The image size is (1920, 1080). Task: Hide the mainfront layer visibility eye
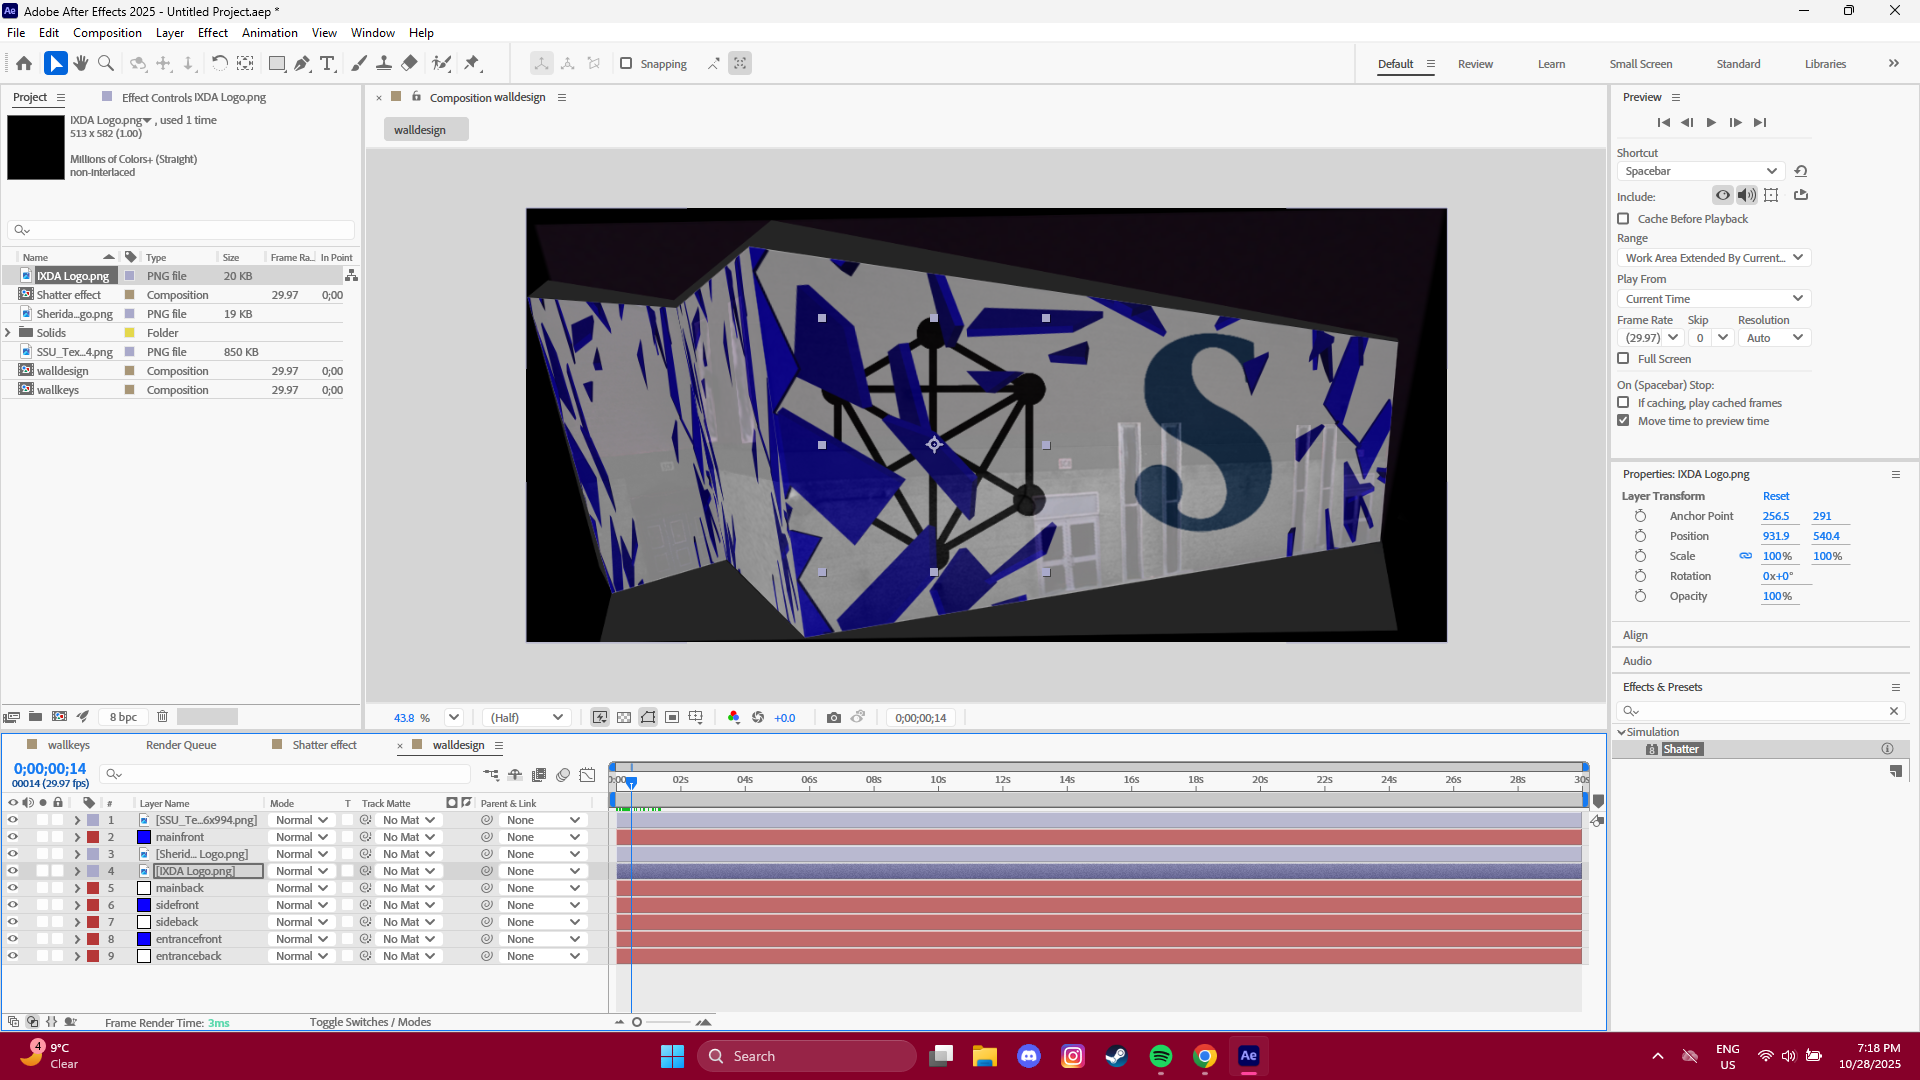click(x=13, y=837)
